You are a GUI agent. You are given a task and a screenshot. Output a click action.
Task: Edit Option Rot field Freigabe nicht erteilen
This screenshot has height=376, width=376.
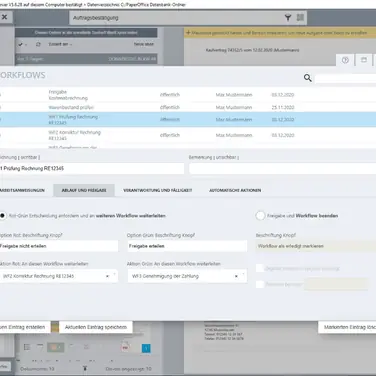click(x=59, y=246)
